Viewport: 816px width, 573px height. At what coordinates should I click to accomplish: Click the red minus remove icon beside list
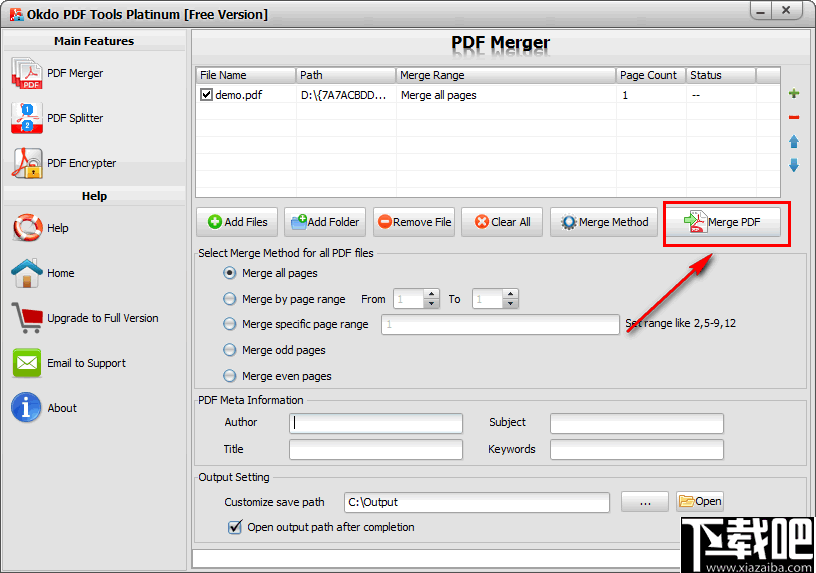(794, 118)
